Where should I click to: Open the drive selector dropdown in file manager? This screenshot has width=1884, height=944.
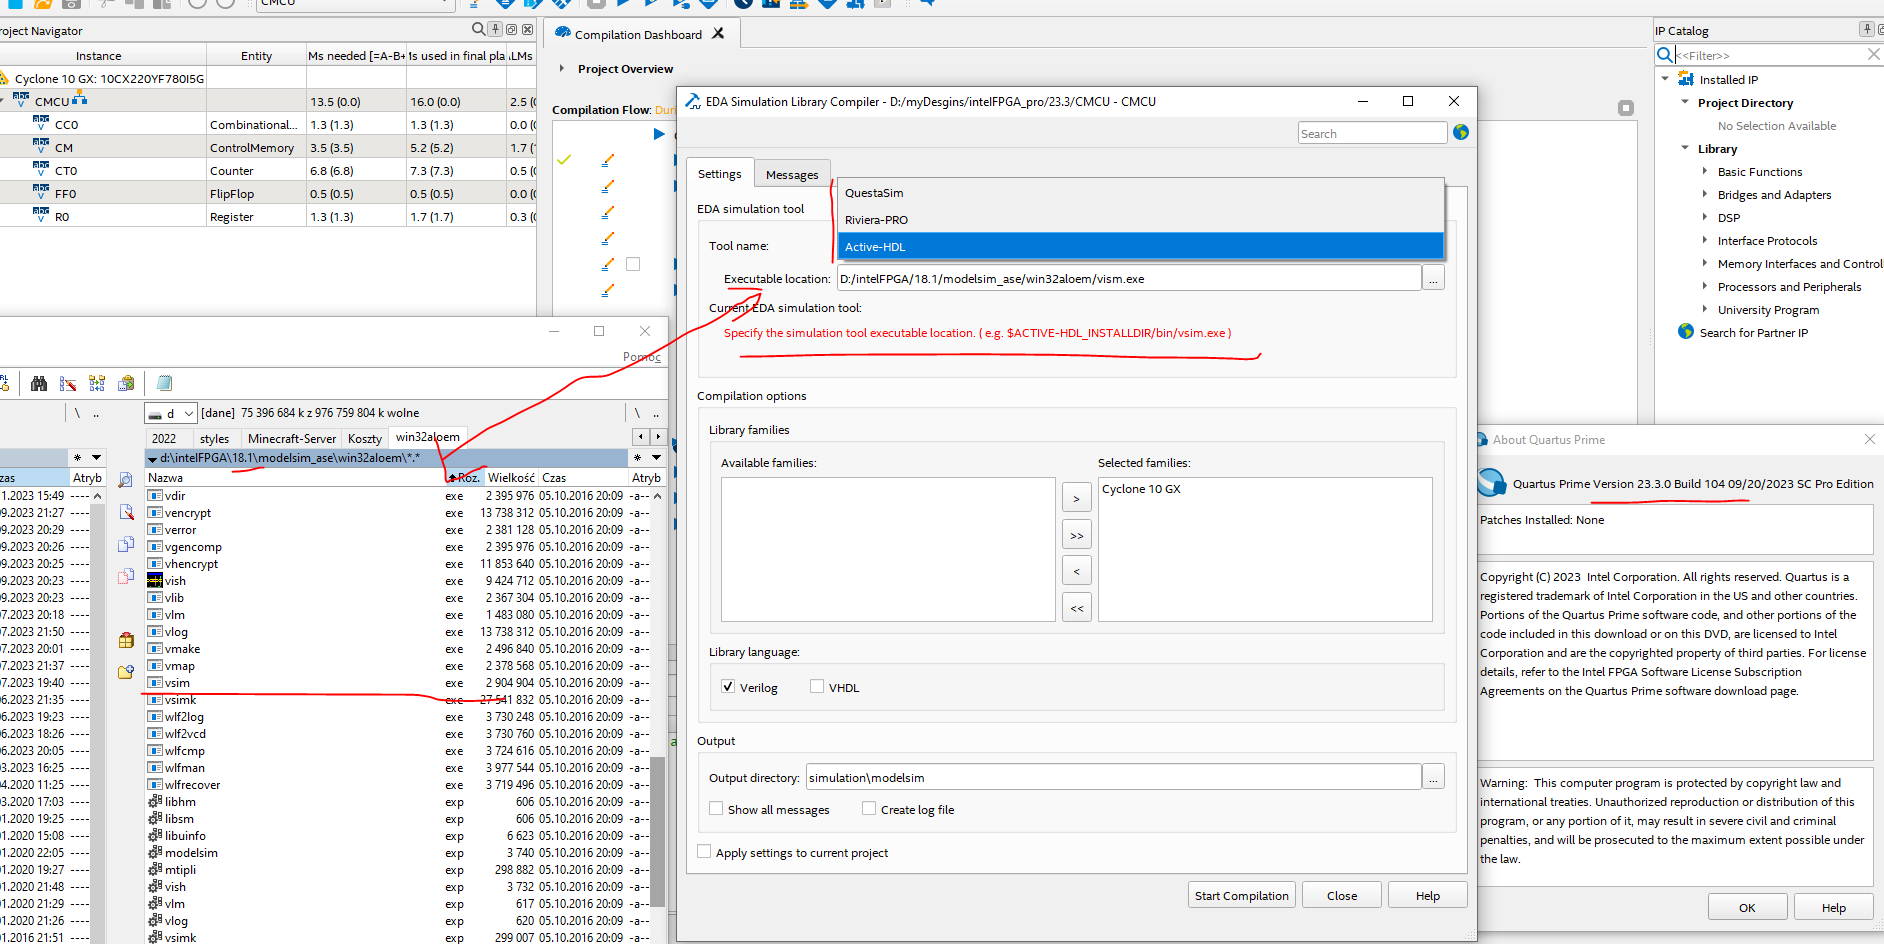pyautogui.click(x=186, y=413)
